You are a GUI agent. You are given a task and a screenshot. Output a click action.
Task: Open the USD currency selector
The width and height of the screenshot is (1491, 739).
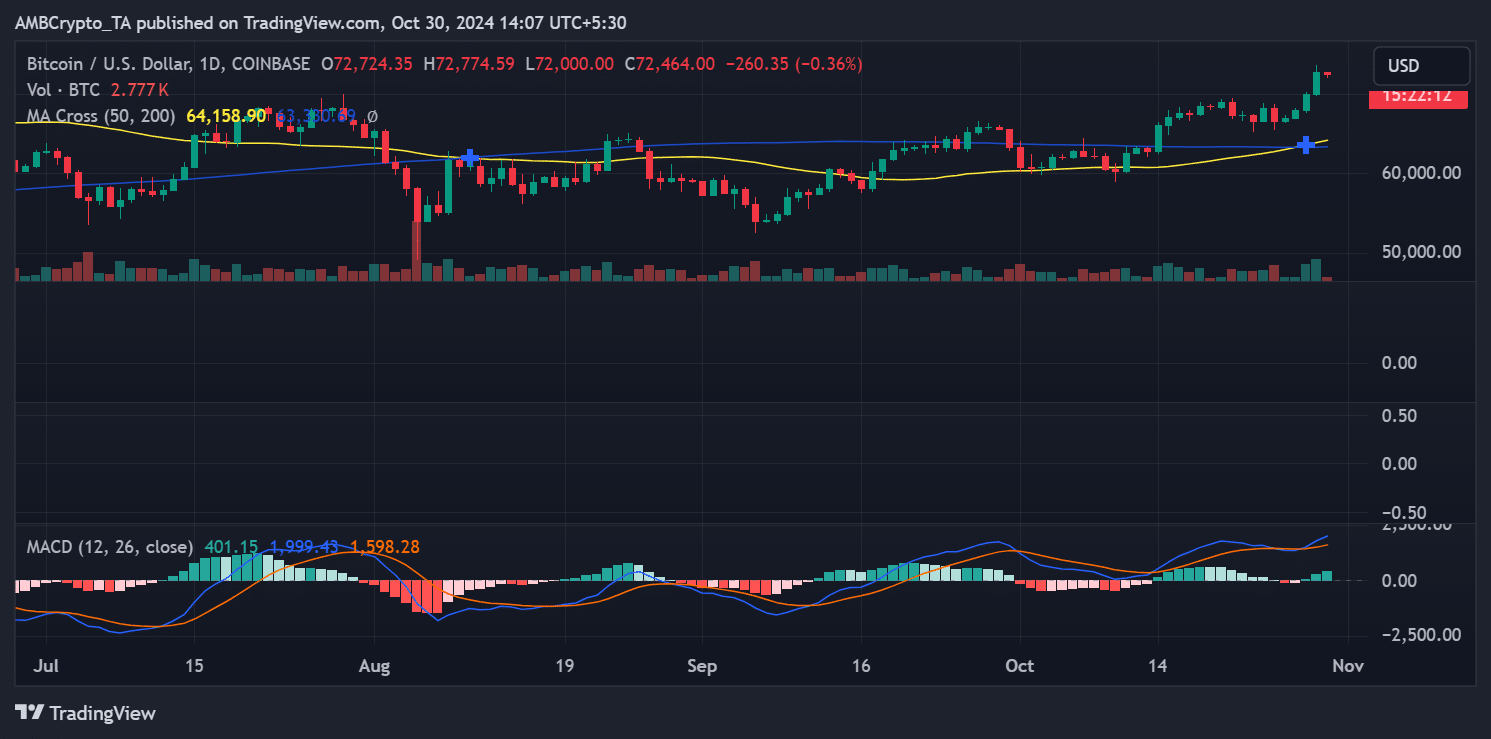coord(1421,66)
